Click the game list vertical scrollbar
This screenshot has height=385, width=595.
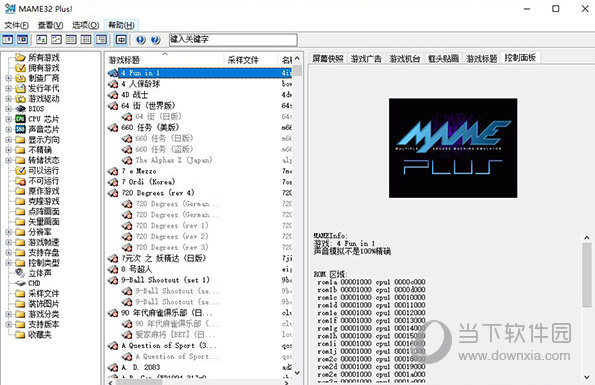click(x=297, y=215)
